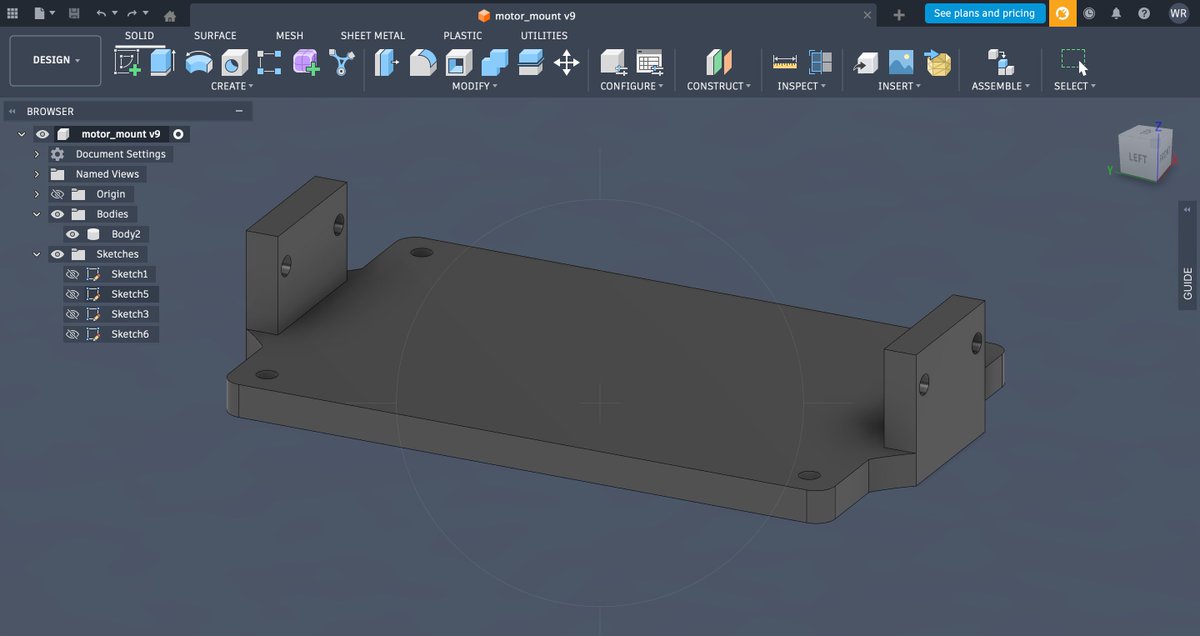
Task: Open the Data Panel grid icon
Action: coord(13,14)
